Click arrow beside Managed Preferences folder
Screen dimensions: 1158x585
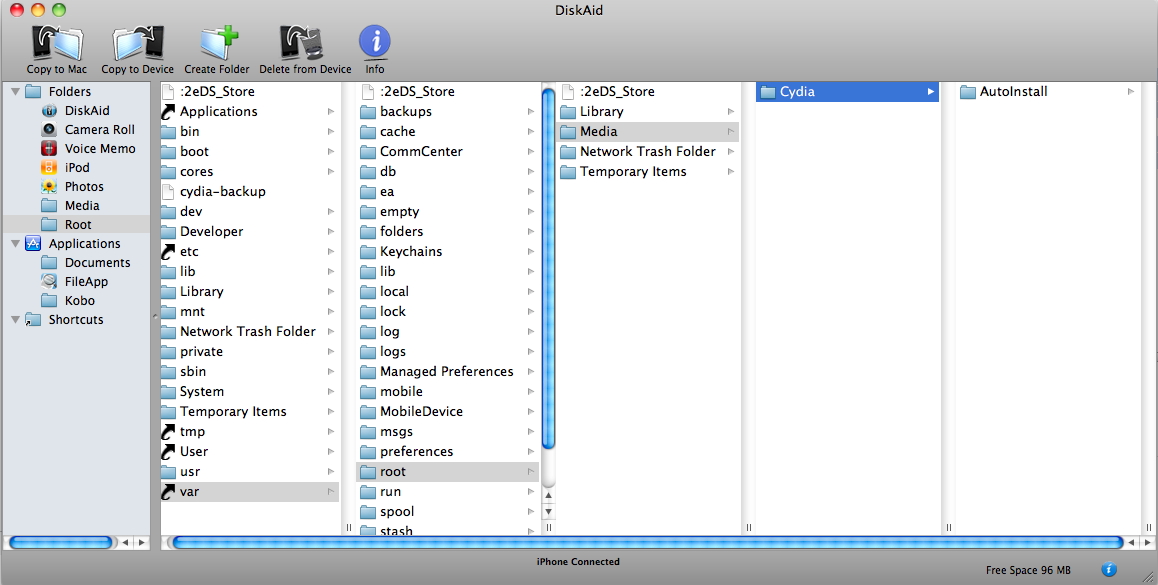(530, 372)
